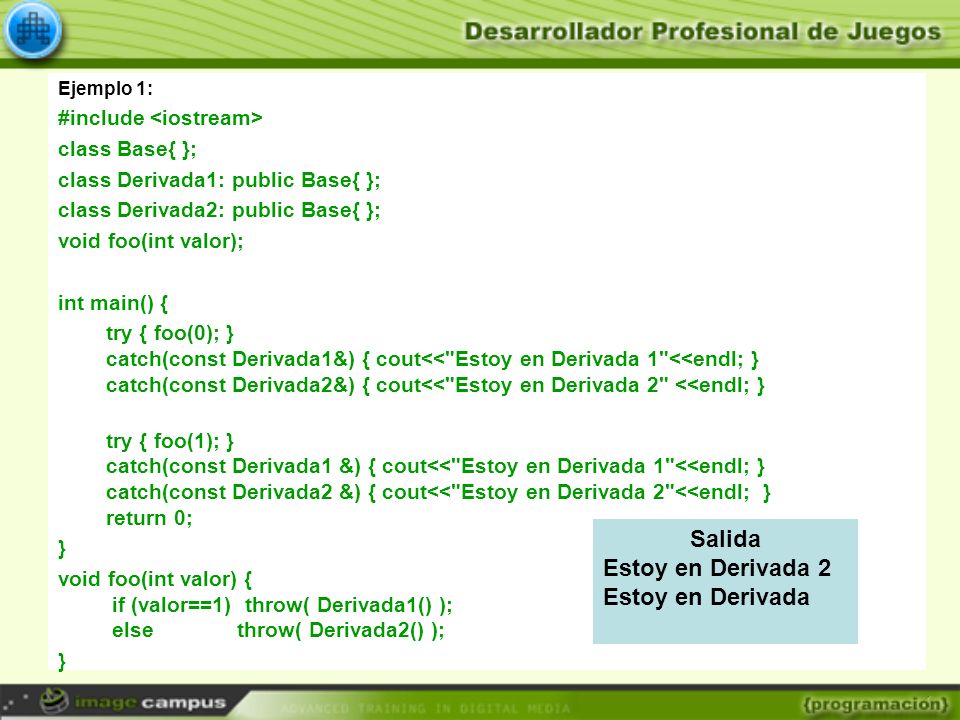Click the '#include <iostream>' line

click(160, 118)
